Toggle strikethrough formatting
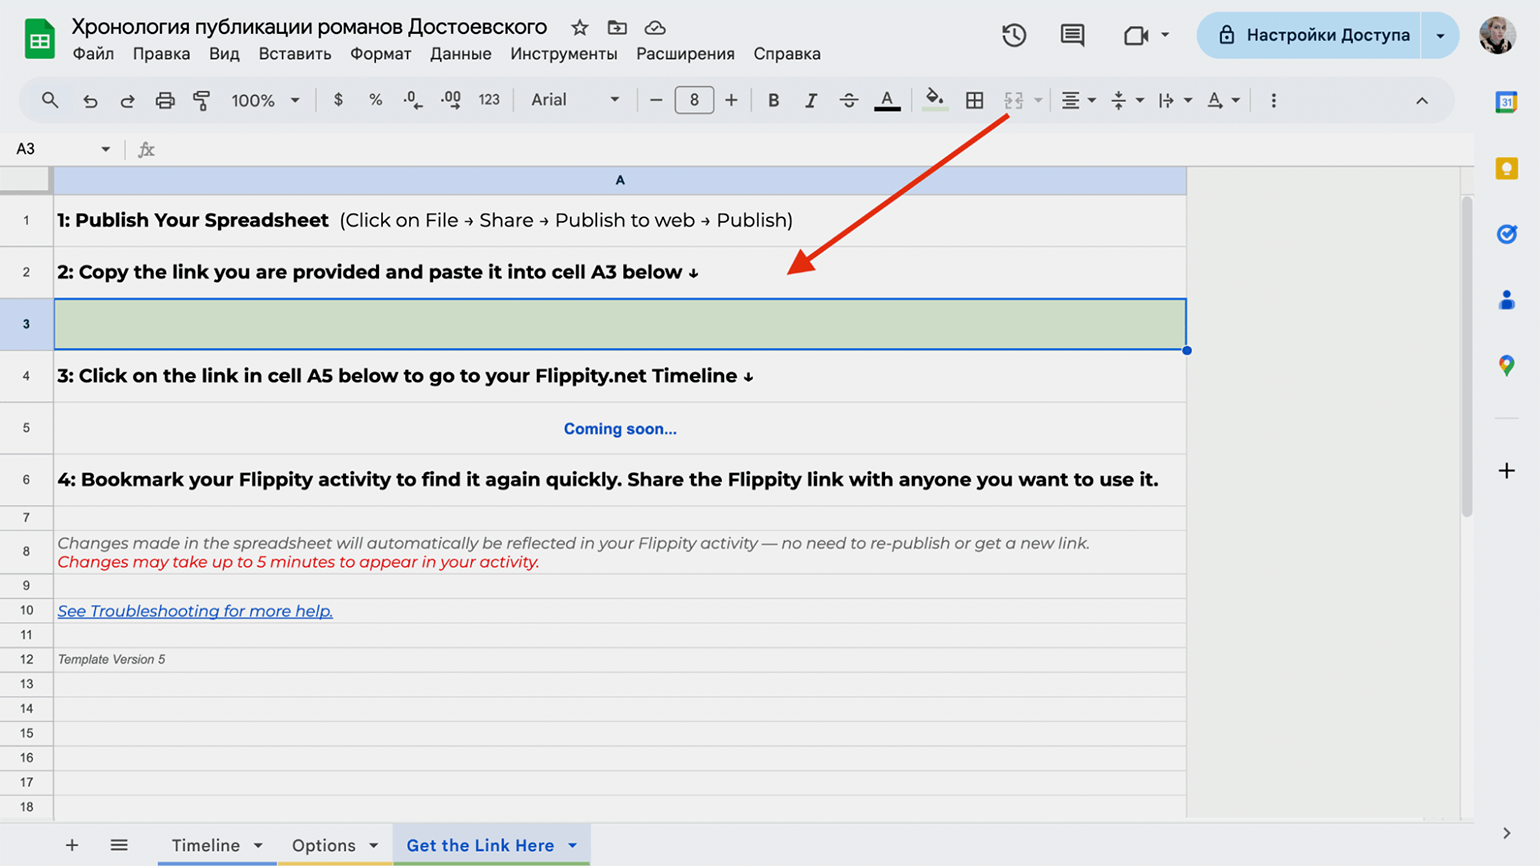Screen dimensions: 1540x866 pos(849,100)
